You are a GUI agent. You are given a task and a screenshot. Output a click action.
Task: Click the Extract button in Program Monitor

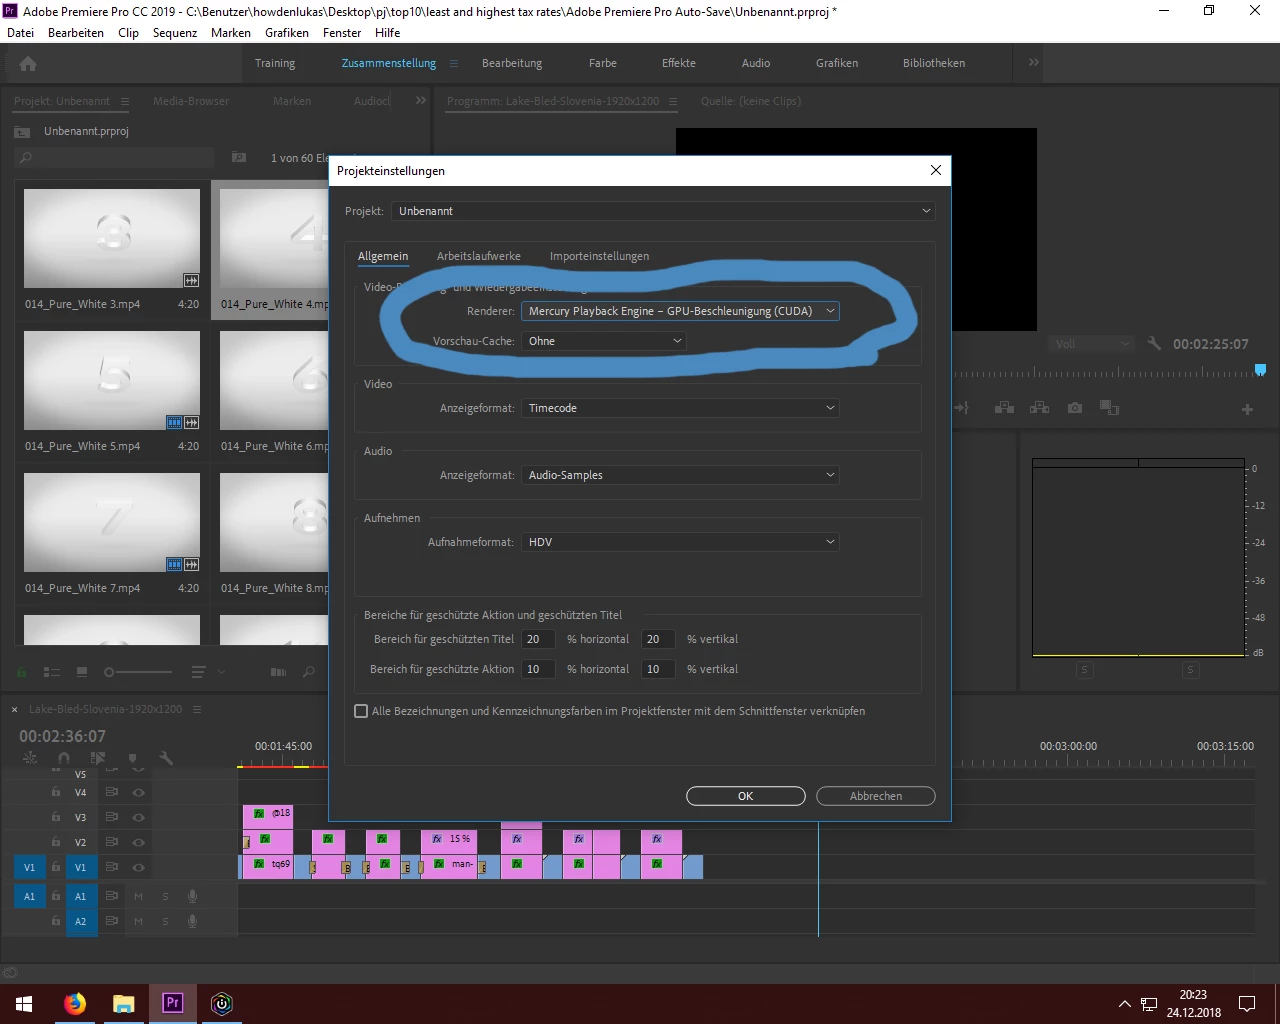click(x=1040, y=408)
